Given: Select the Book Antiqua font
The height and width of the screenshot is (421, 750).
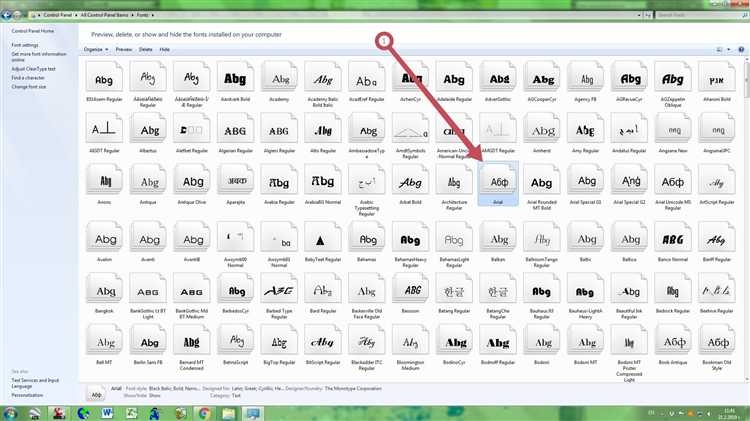Looking at the screenshot, I should [x=673, y=343].
